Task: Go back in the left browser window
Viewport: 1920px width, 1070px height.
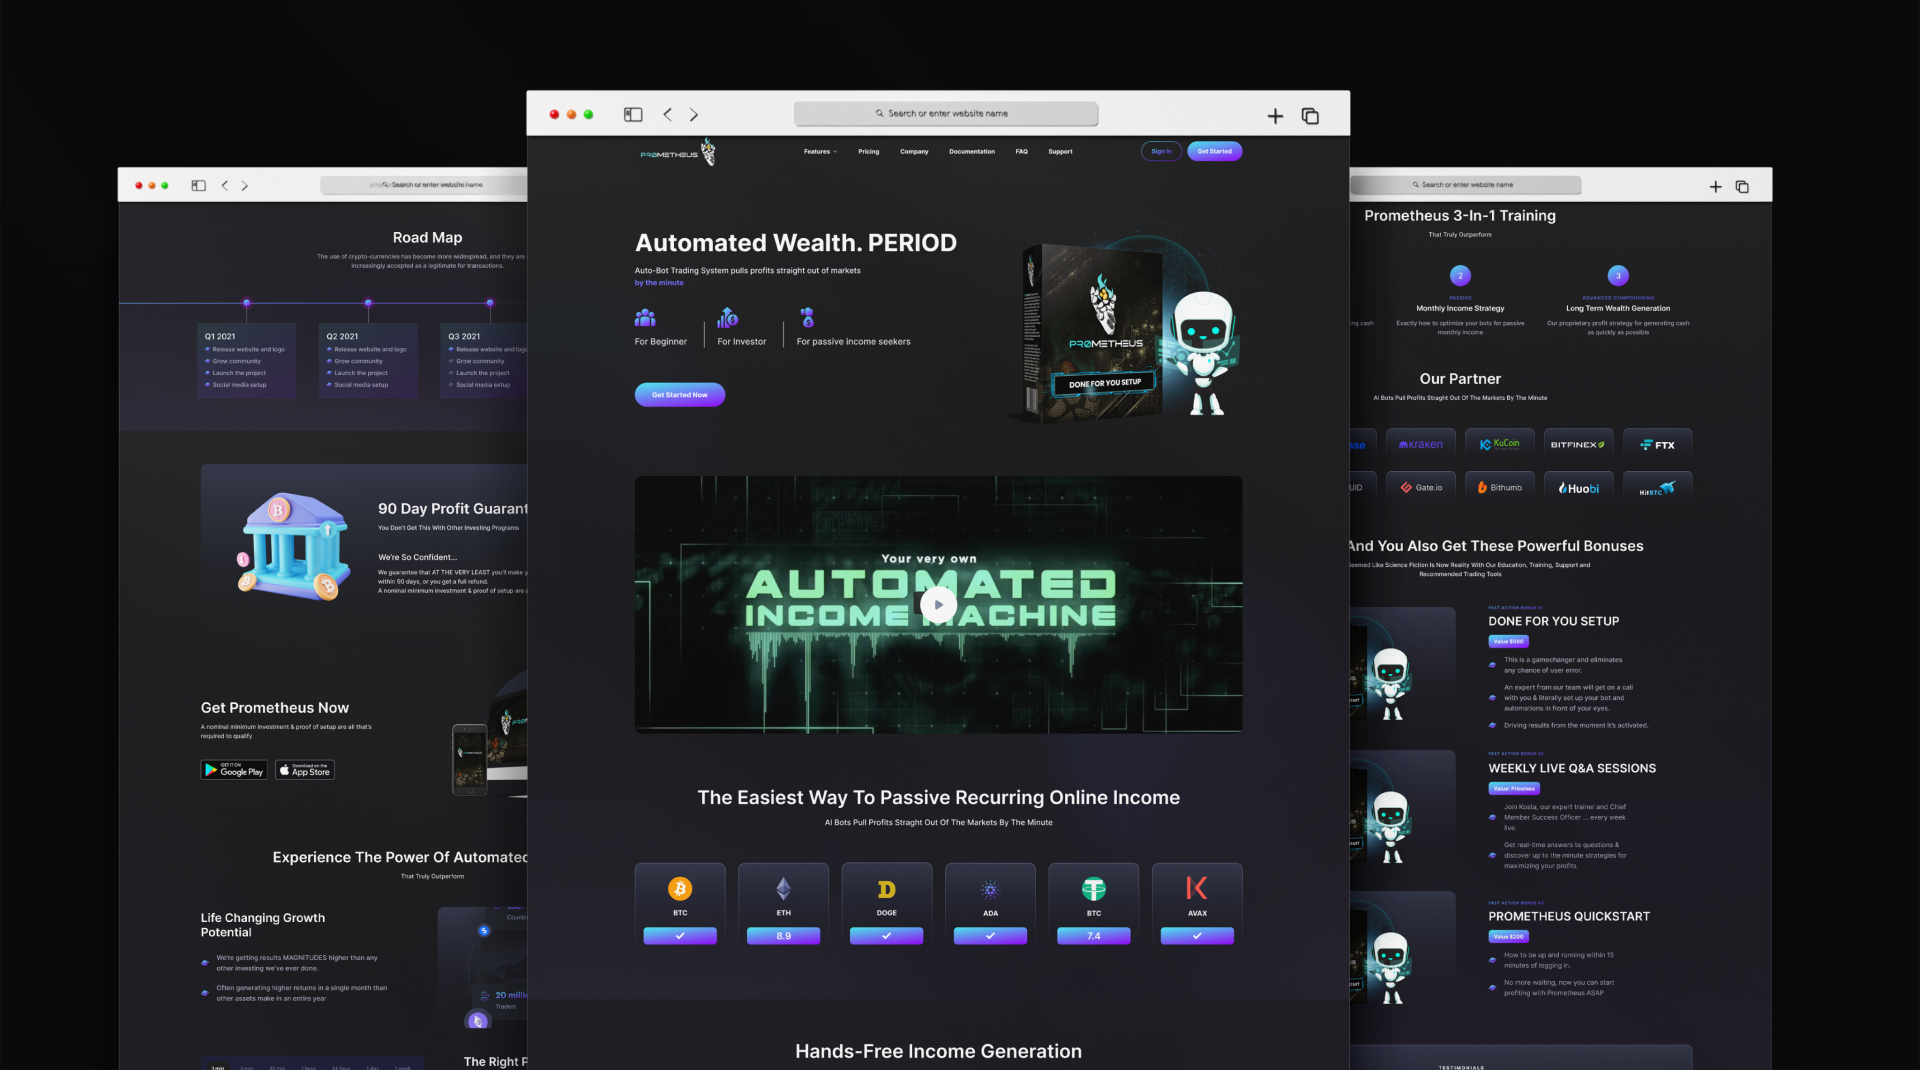Action: click(225, 185)
